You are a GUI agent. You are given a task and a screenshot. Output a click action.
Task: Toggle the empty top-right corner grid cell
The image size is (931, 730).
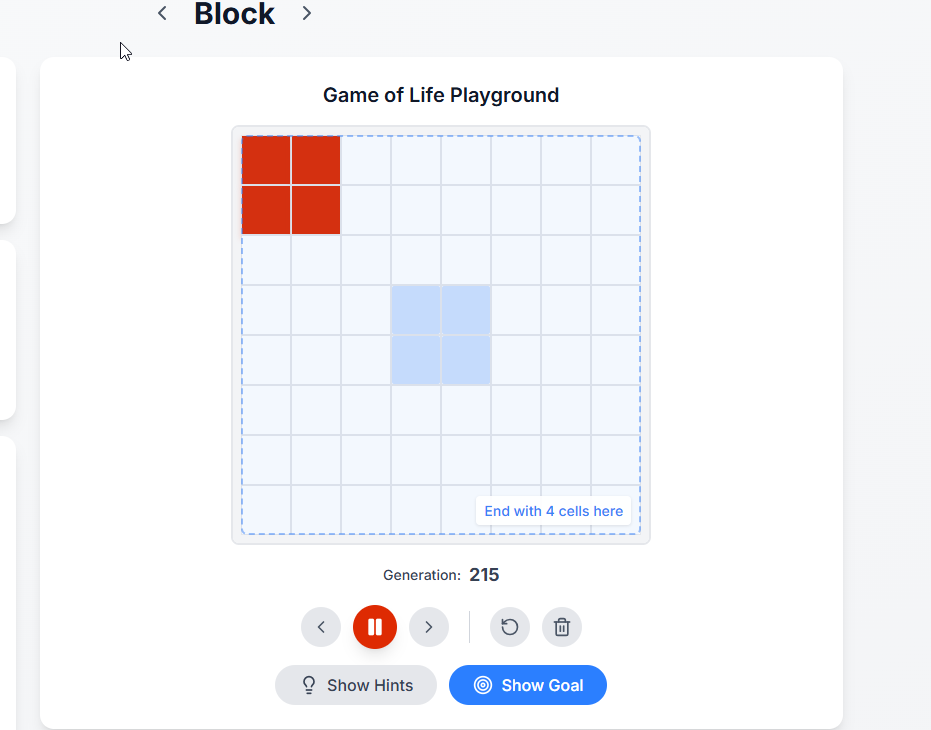pos(615,160)
